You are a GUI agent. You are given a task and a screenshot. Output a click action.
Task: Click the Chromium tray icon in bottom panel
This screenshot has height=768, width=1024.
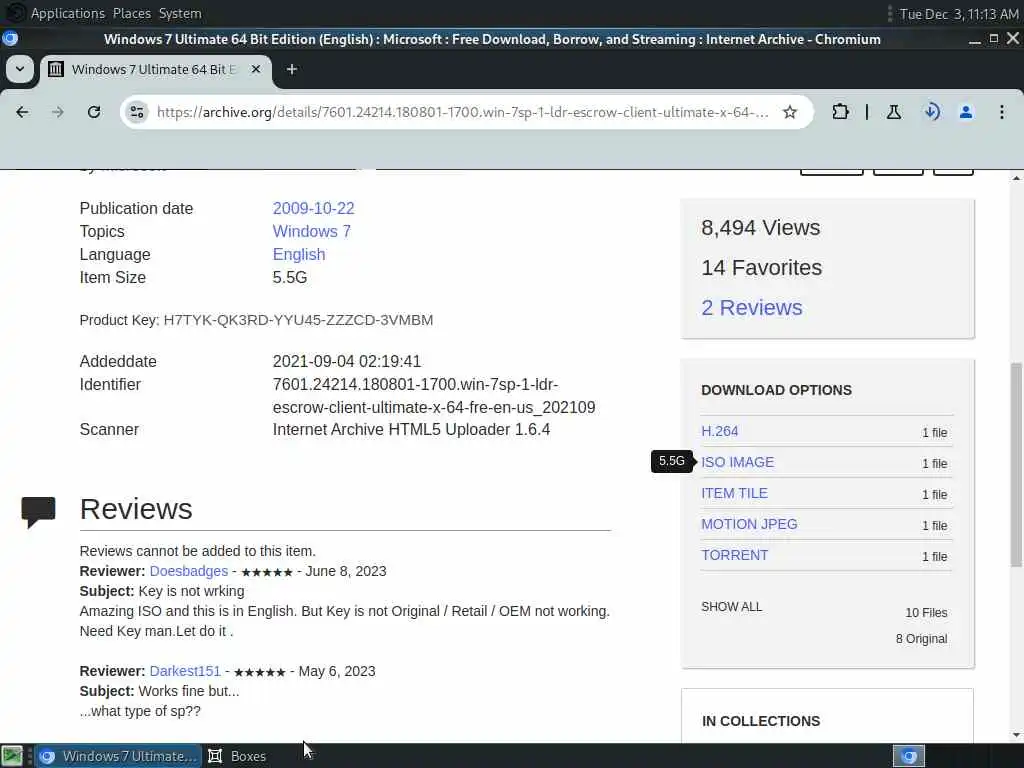(x=908, y=756)
